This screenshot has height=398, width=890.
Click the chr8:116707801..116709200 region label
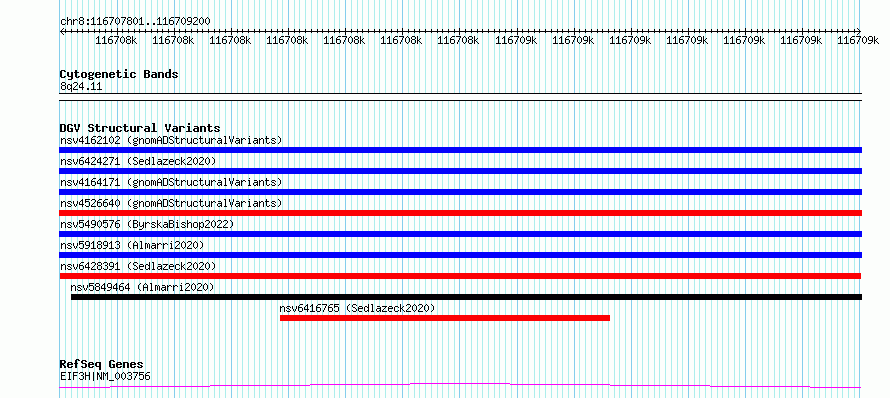coord(135,22)
